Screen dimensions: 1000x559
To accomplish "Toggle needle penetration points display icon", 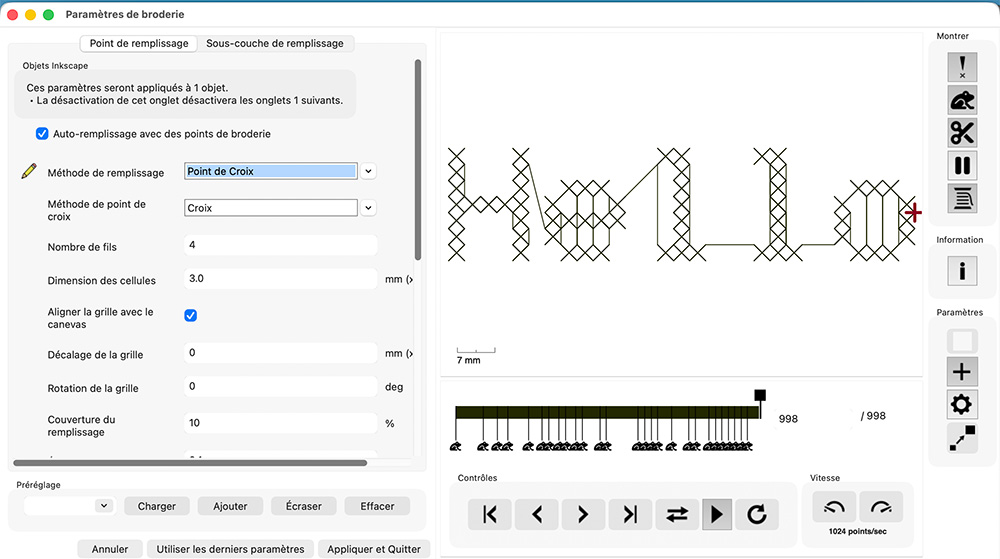I will 962,67.
